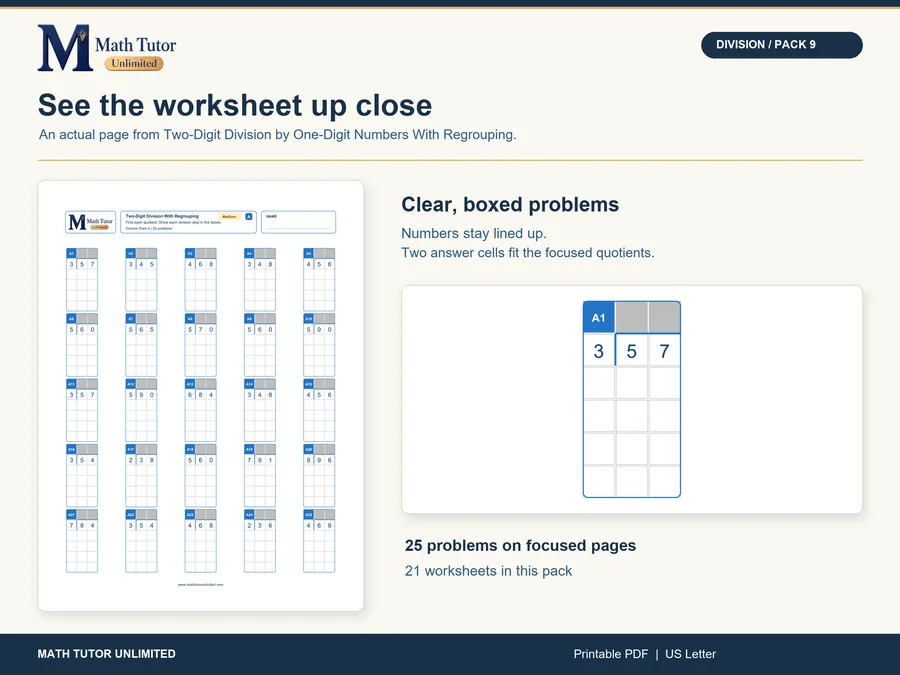Click the blue A1 label in the enlarged problem
This screenshot has height=675, width=900.
[x=599, y=317]
